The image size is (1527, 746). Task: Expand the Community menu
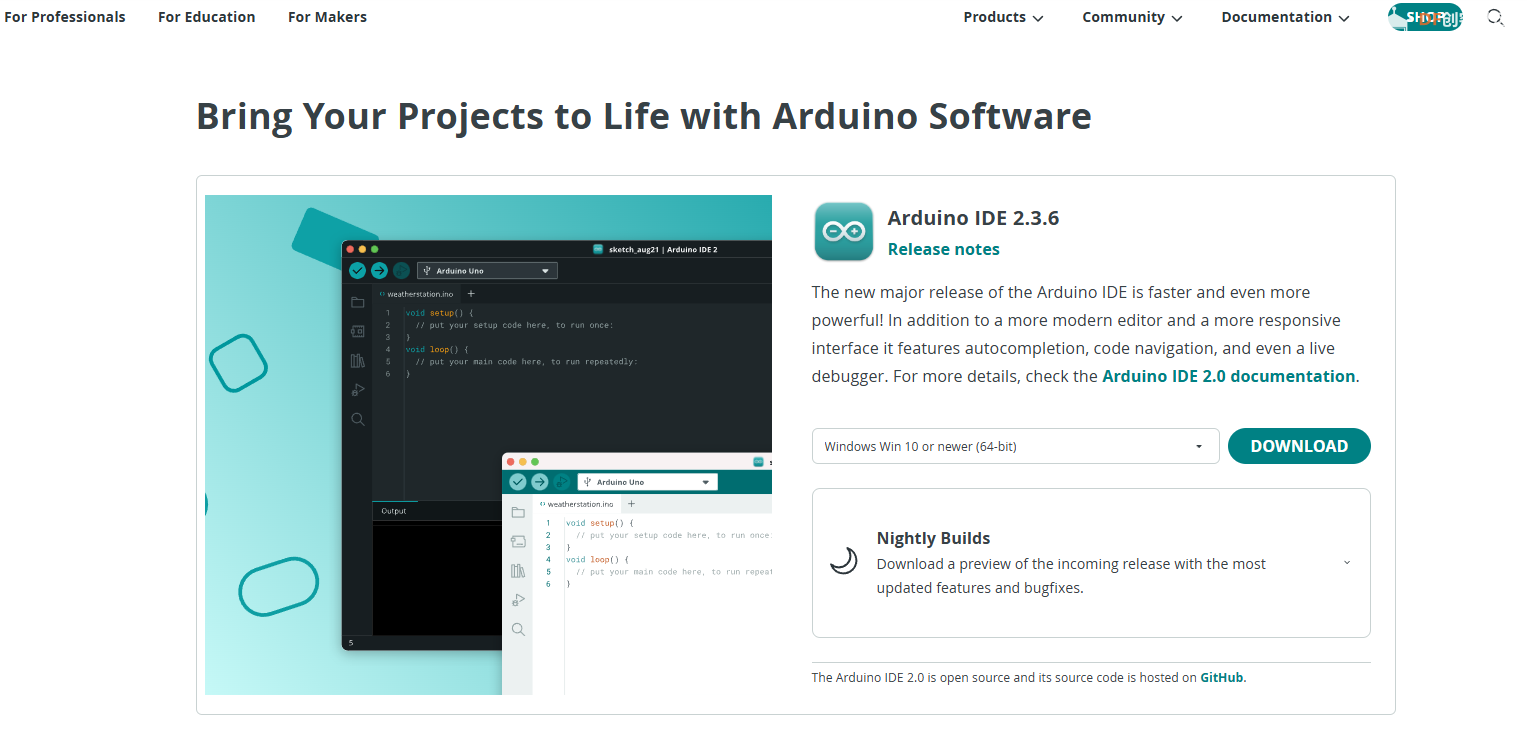click(1132, 17)
